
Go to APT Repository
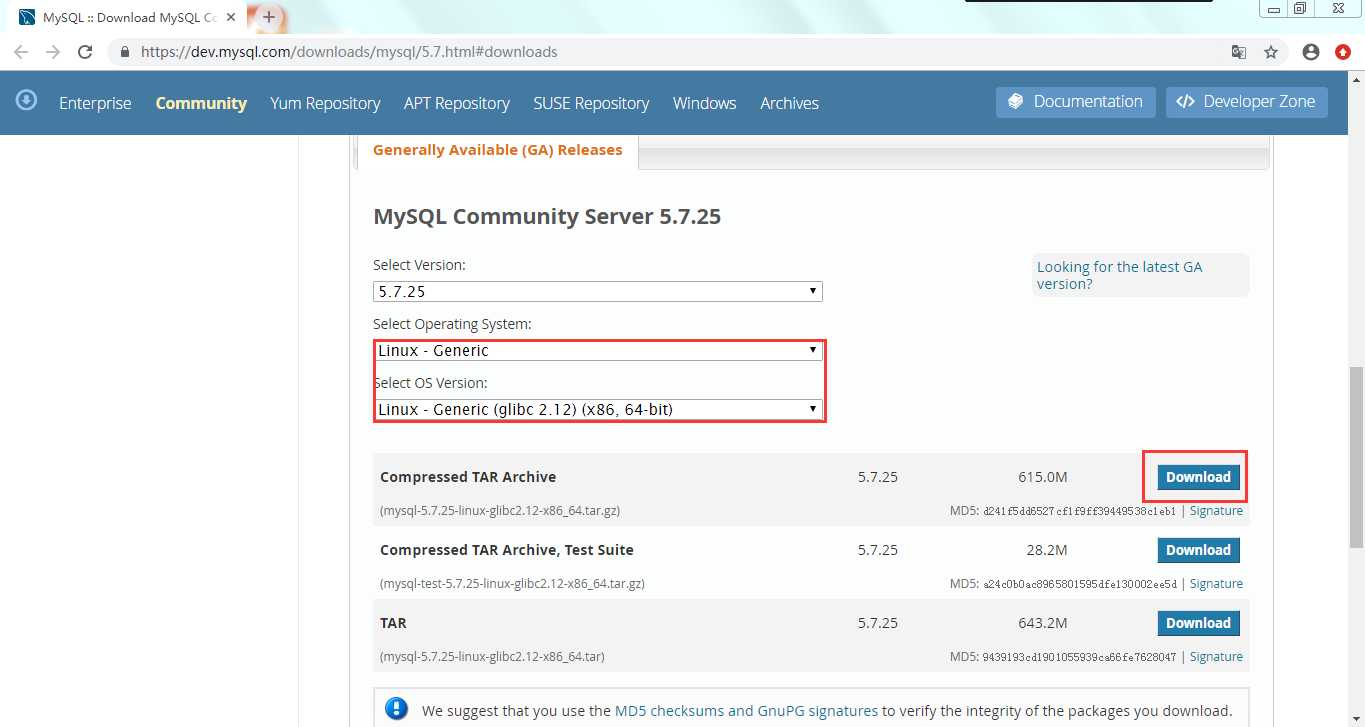coord(457,103)
